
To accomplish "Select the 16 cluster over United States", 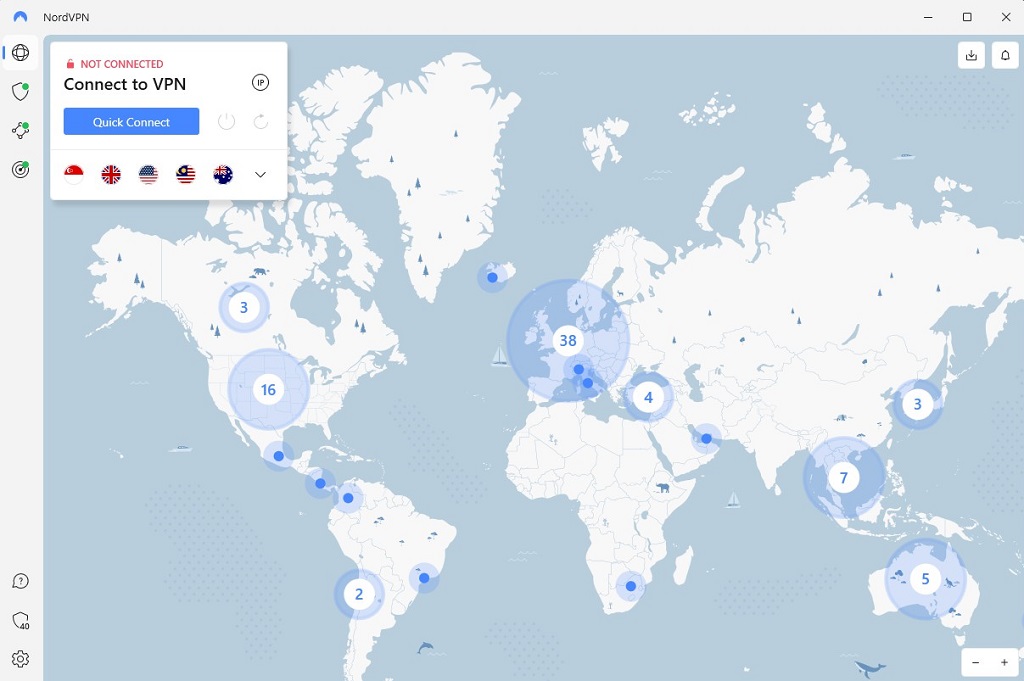I will pos(268,390).
